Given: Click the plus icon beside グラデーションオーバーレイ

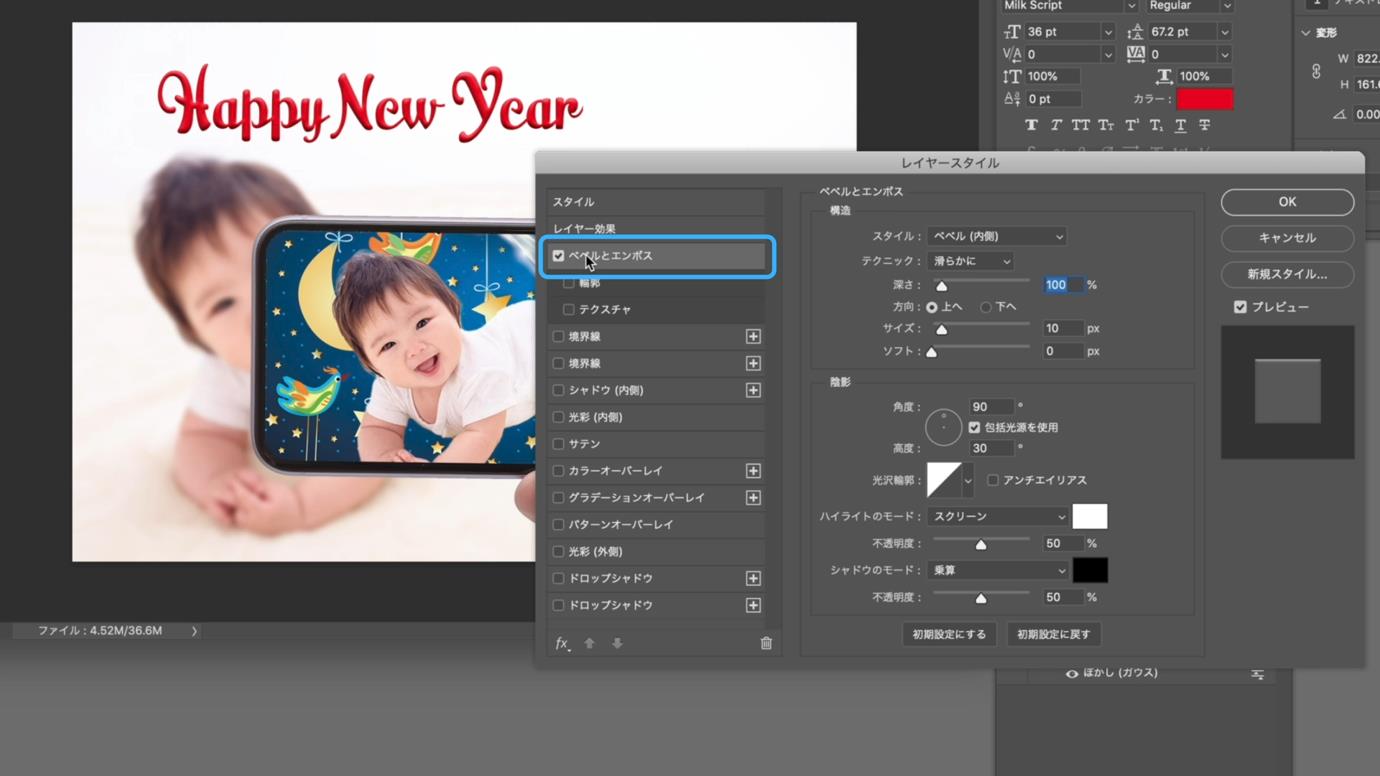Looking at the screenshot, I should click(753, 498).
